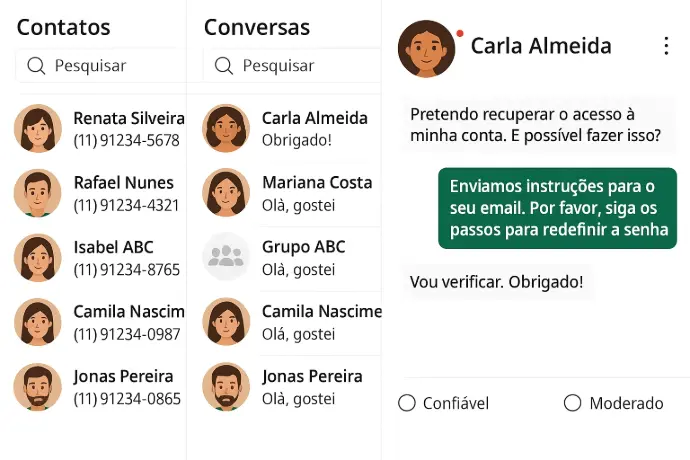
Task: Click the Grupo ABC group icon
Action: click(x=226, y=257)
